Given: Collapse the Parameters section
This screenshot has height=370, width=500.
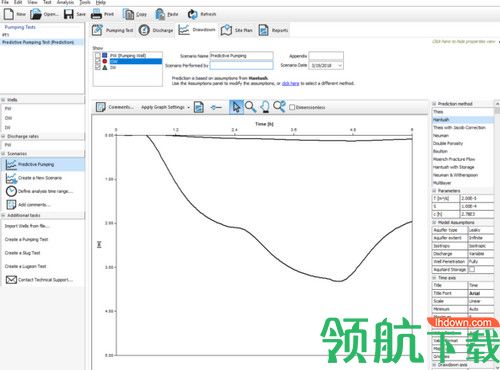Looking at the screenshot, I should coord(434,191).
